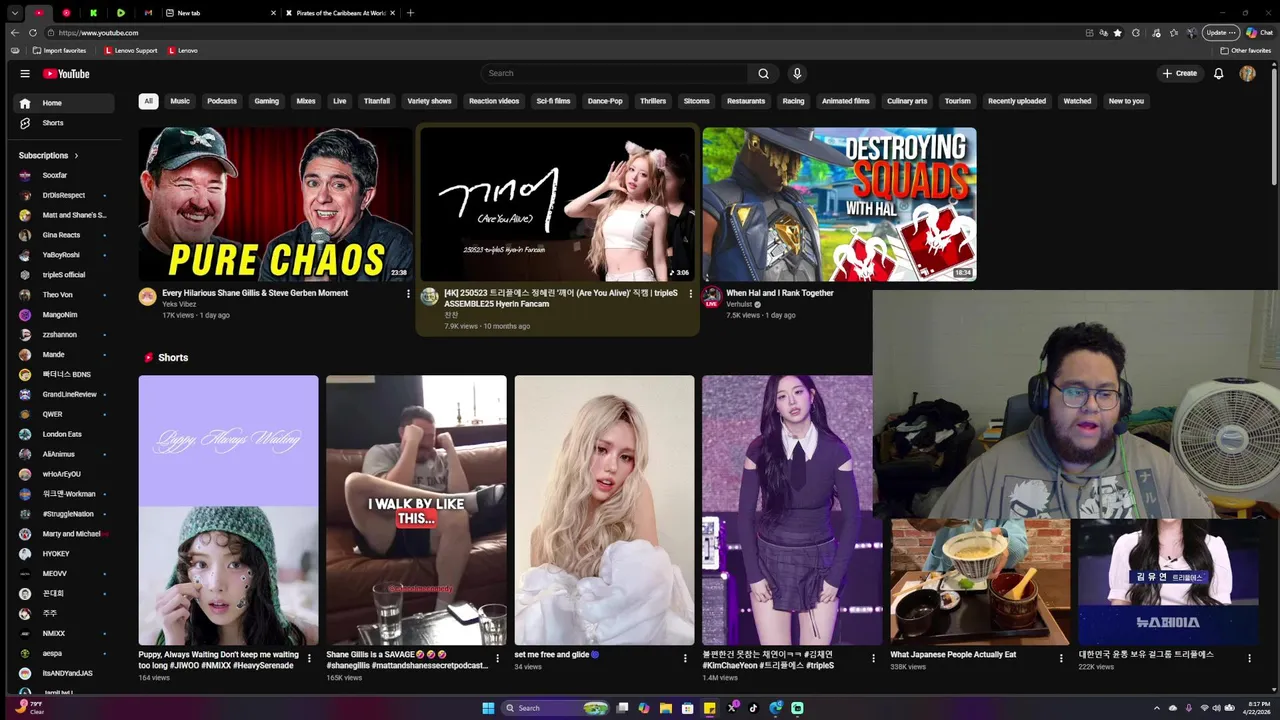Select the Titanfall filter chip
1280x720 pixels.
377,101
